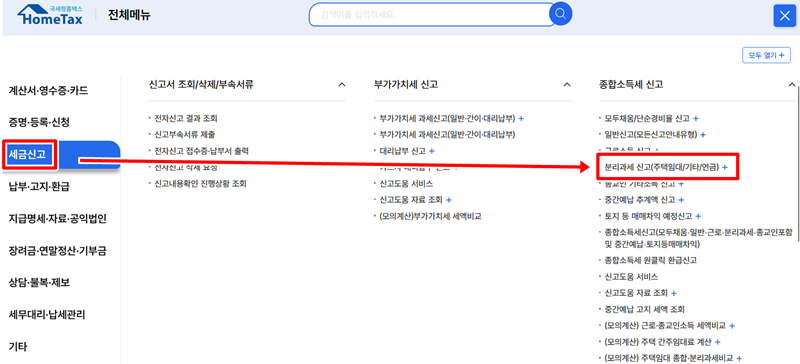The width and height of the screenshot is (800, 364).
Task: Click the 모두 열기 + button
Action: (766, 55)
